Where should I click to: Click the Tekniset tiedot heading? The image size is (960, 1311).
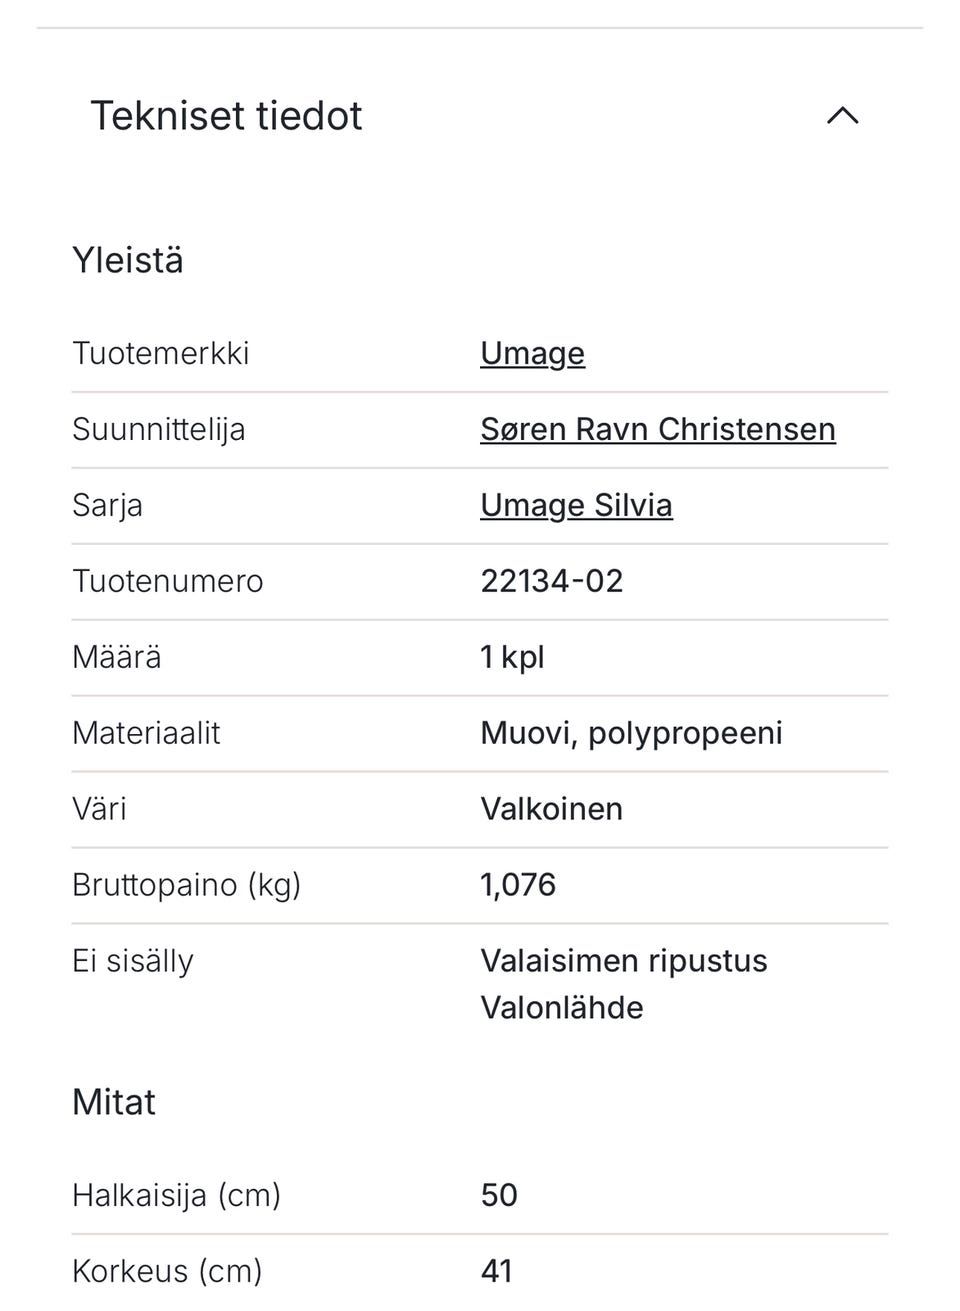coord(226,116)
